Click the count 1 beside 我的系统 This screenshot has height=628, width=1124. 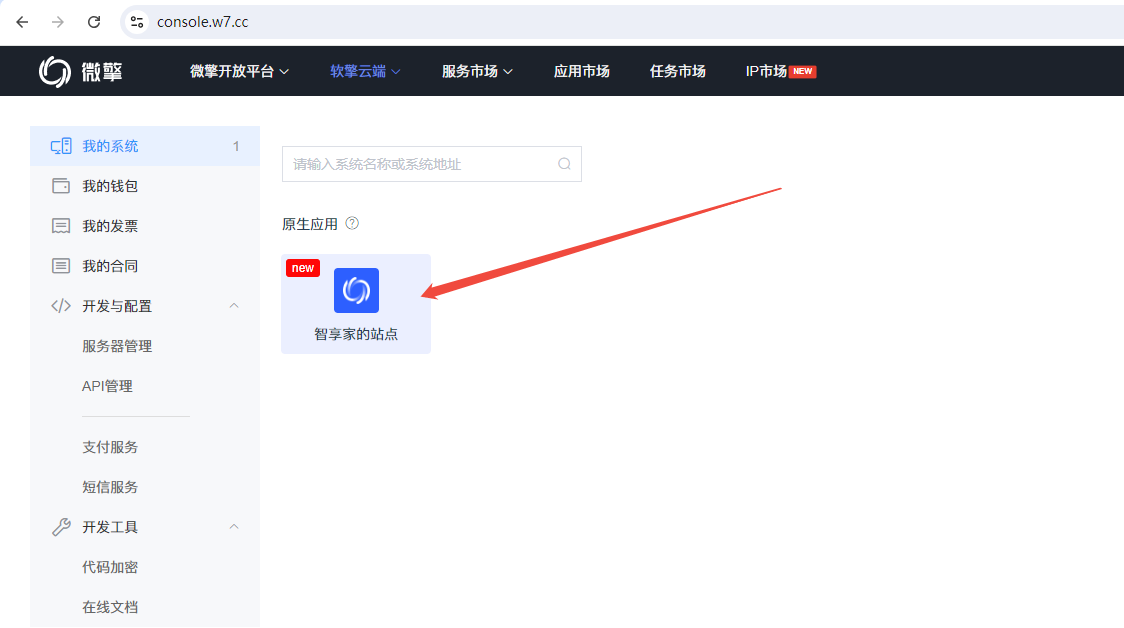tap(236, 146)
